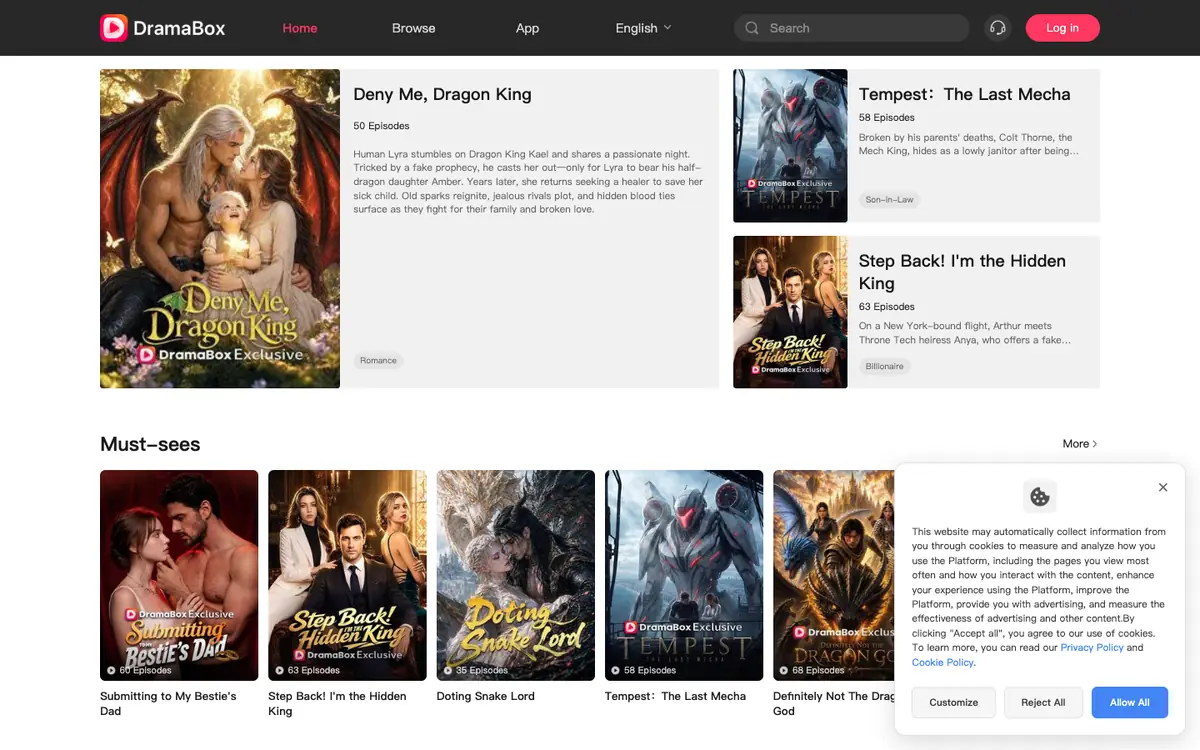The image size is (1200, 750).
Task: Click the More chevron arrow in Must-sees
Action: pyautogui.click(x=1095, y=444)
